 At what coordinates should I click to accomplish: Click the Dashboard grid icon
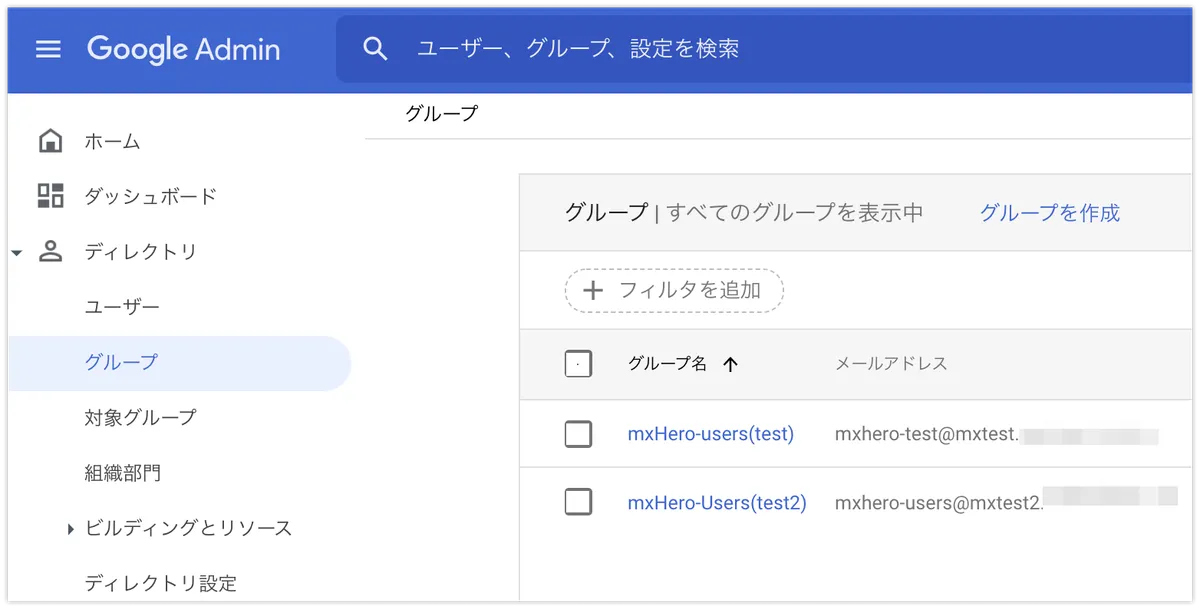[50, 196]
